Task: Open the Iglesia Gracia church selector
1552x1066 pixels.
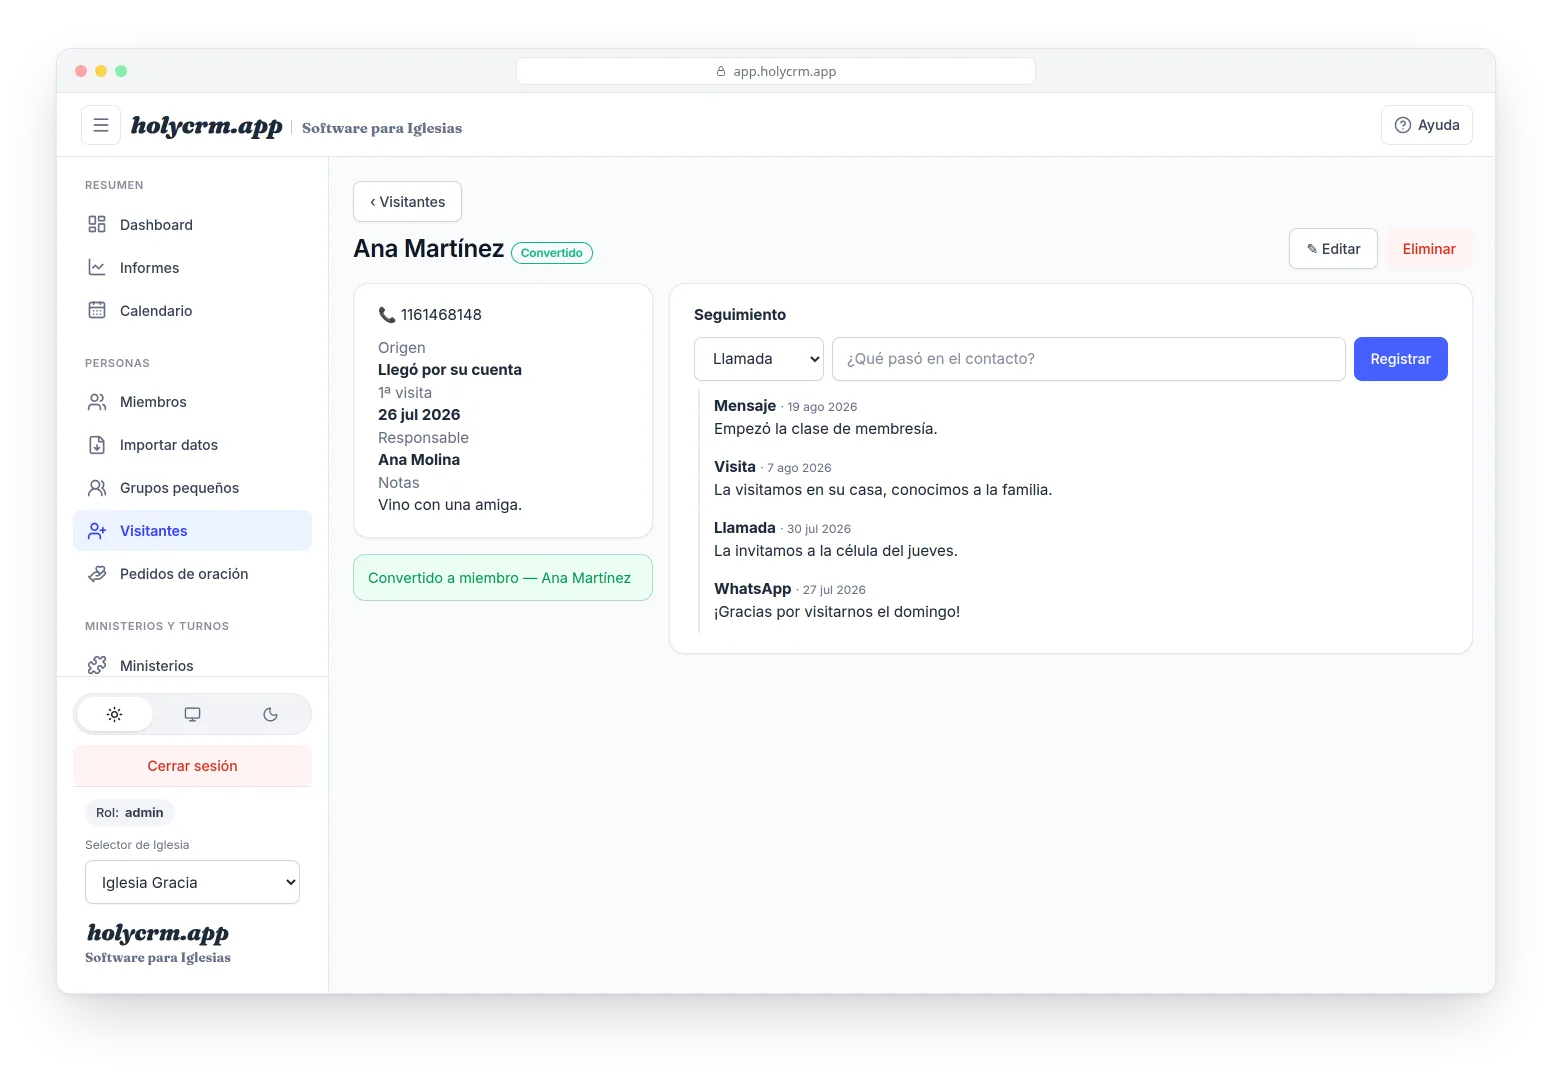Action: (x=192, y=882)
